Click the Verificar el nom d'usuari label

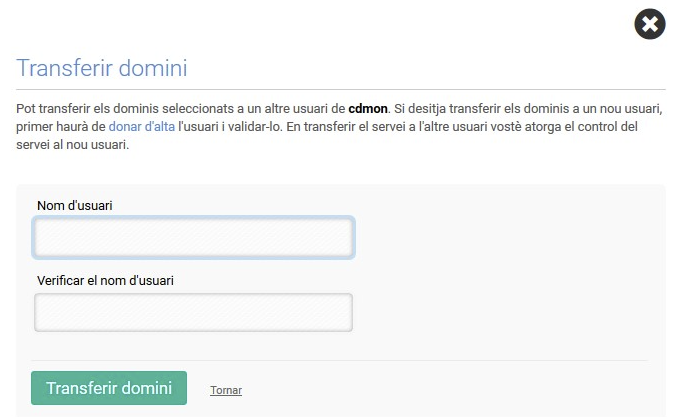pyautogui.click(x=105, y=280)
